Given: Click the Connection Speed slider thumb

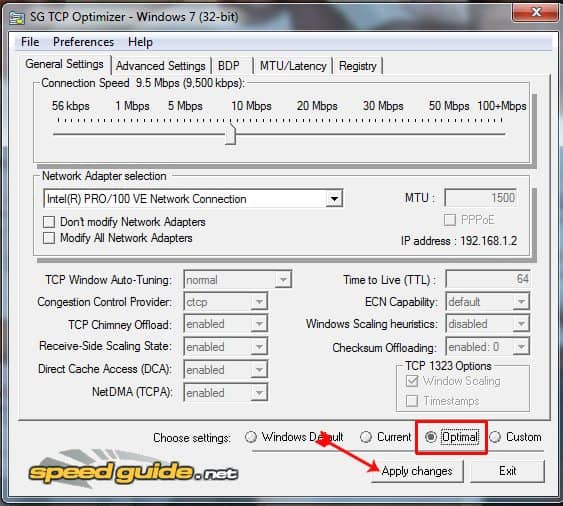Looking at the screenshot, I should click(x=231, y=134).
